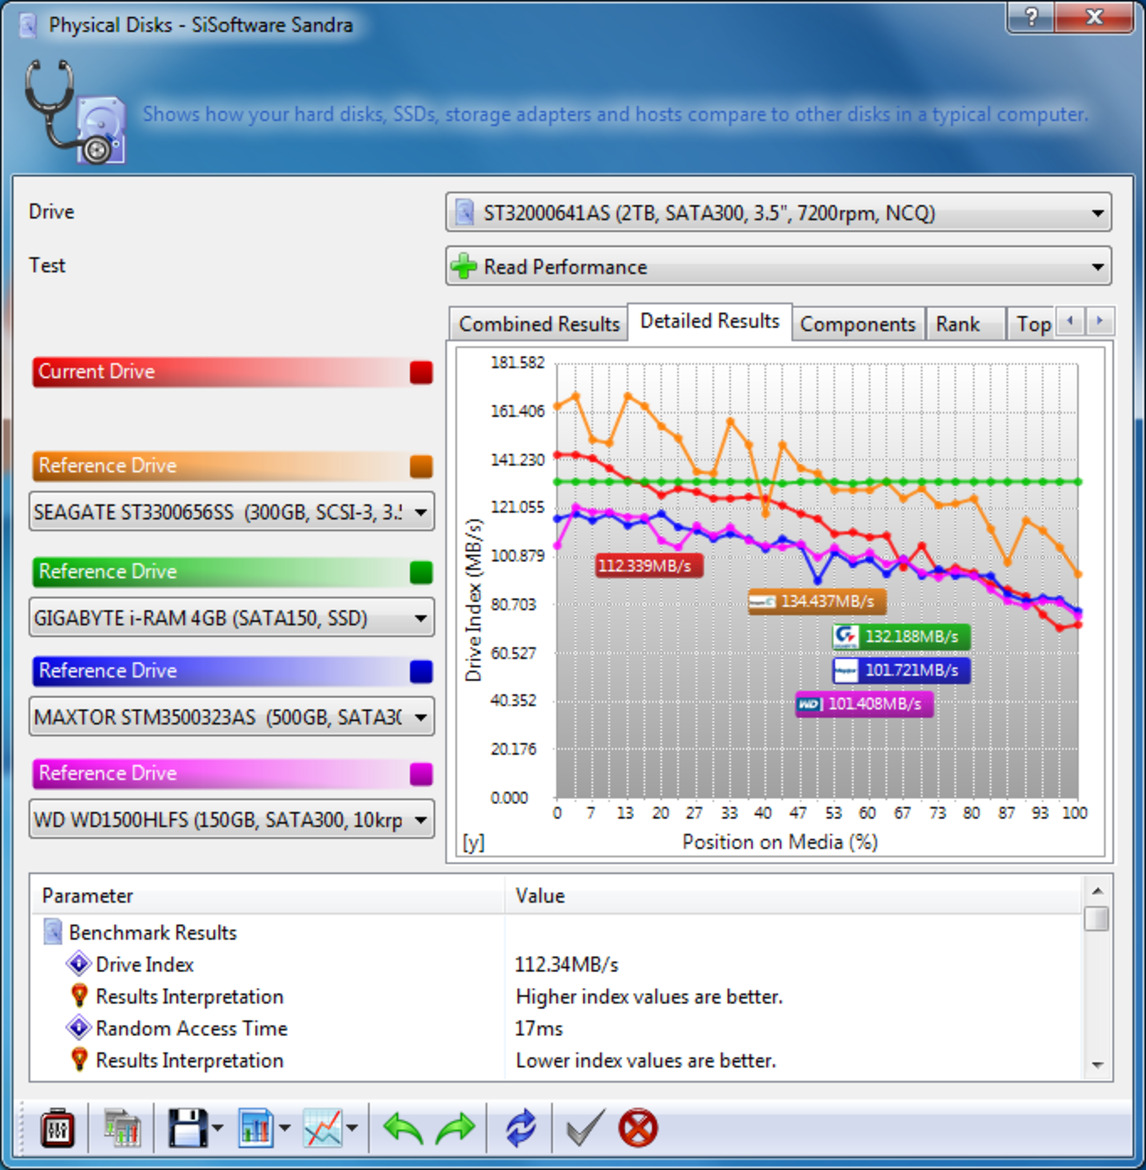Open the SEAGATE ST3300656SS reference drive dropdown

[231, 512]
